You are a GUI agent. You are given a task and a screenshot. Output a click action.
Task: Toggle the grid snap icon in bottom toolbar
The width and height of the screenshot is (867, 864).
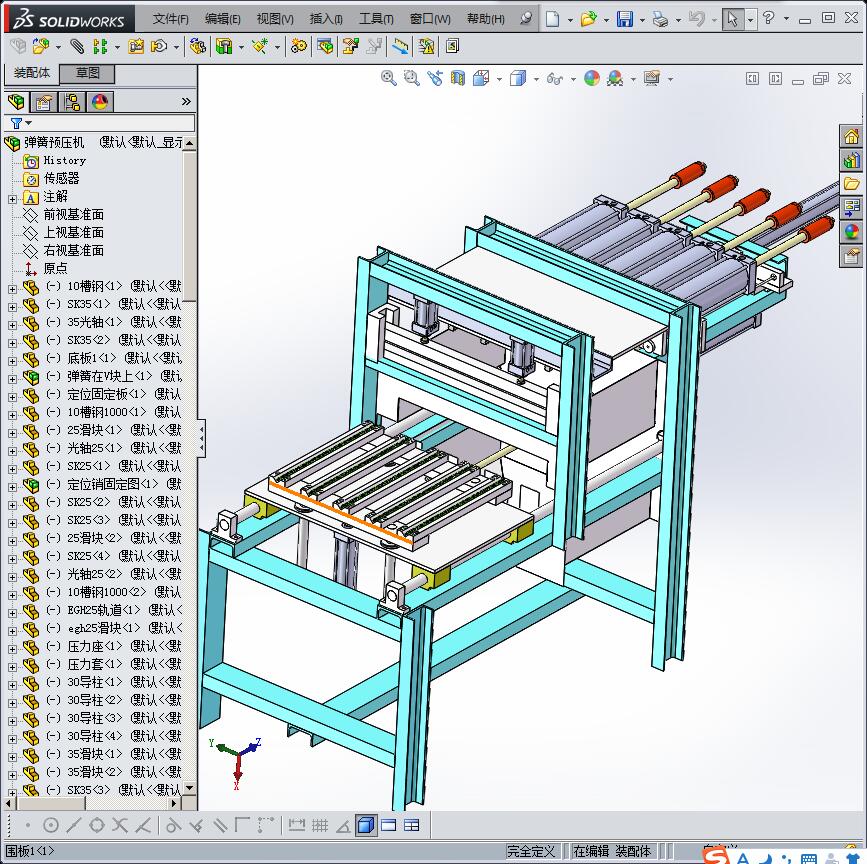320,825
